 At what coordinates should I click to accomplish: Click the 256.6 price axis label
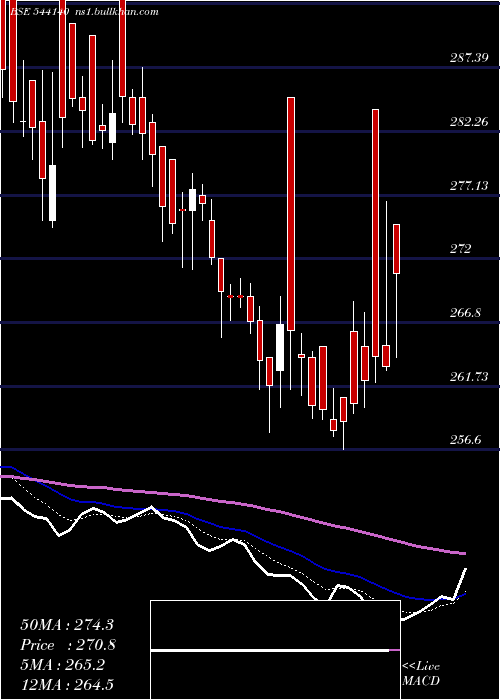[465, 440]
